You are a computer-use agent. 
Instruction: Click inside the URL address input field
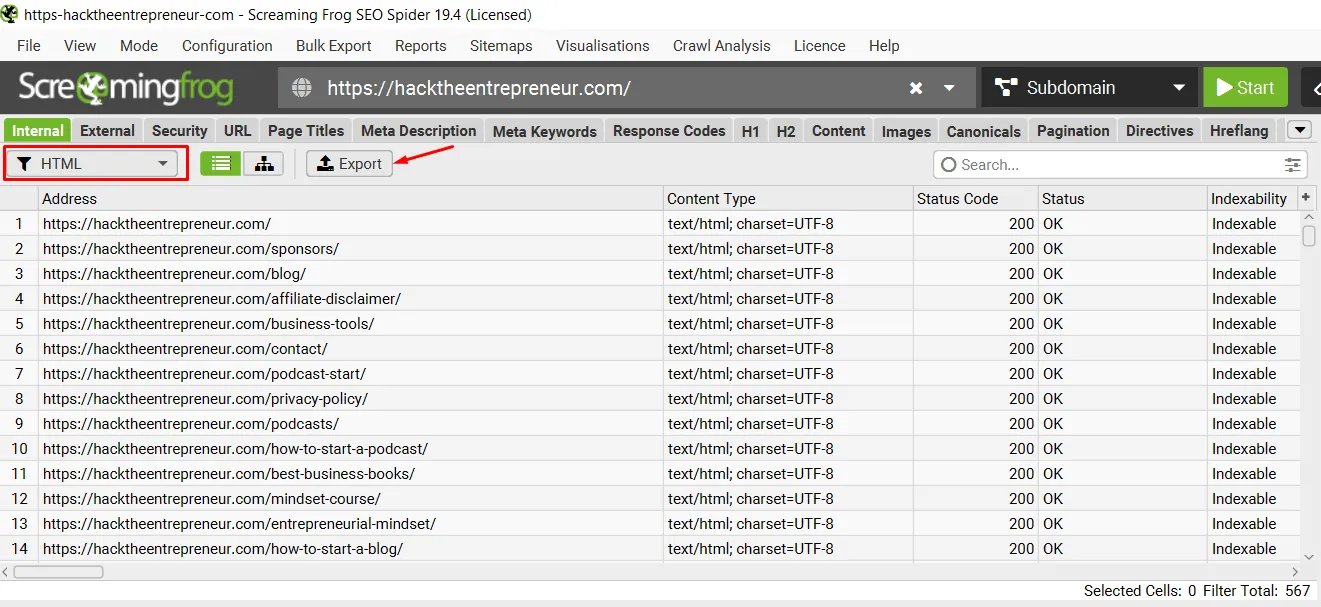pos(600,88)
